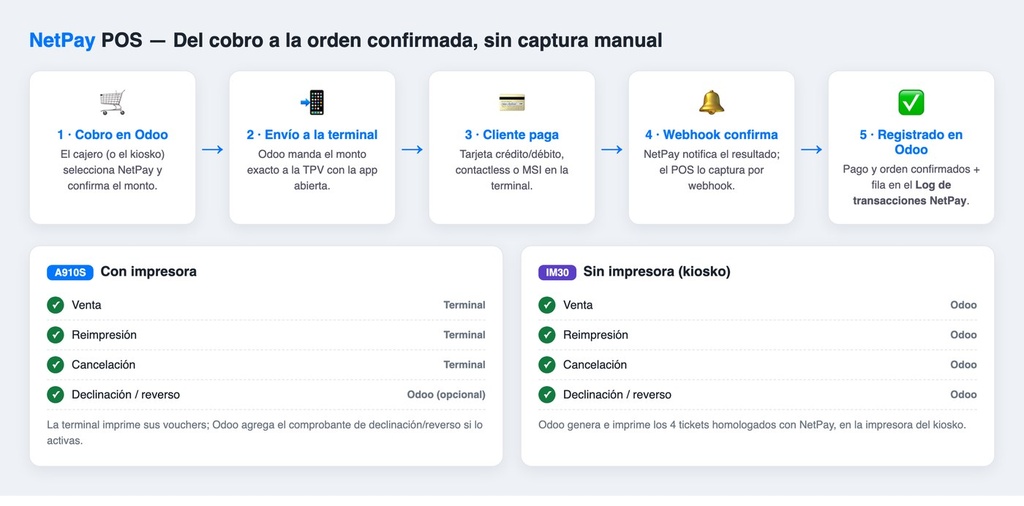Select the '3 · Cliente paga' heading
The width and height of the screenshot is (1024, 506).
tap(512, 135)
